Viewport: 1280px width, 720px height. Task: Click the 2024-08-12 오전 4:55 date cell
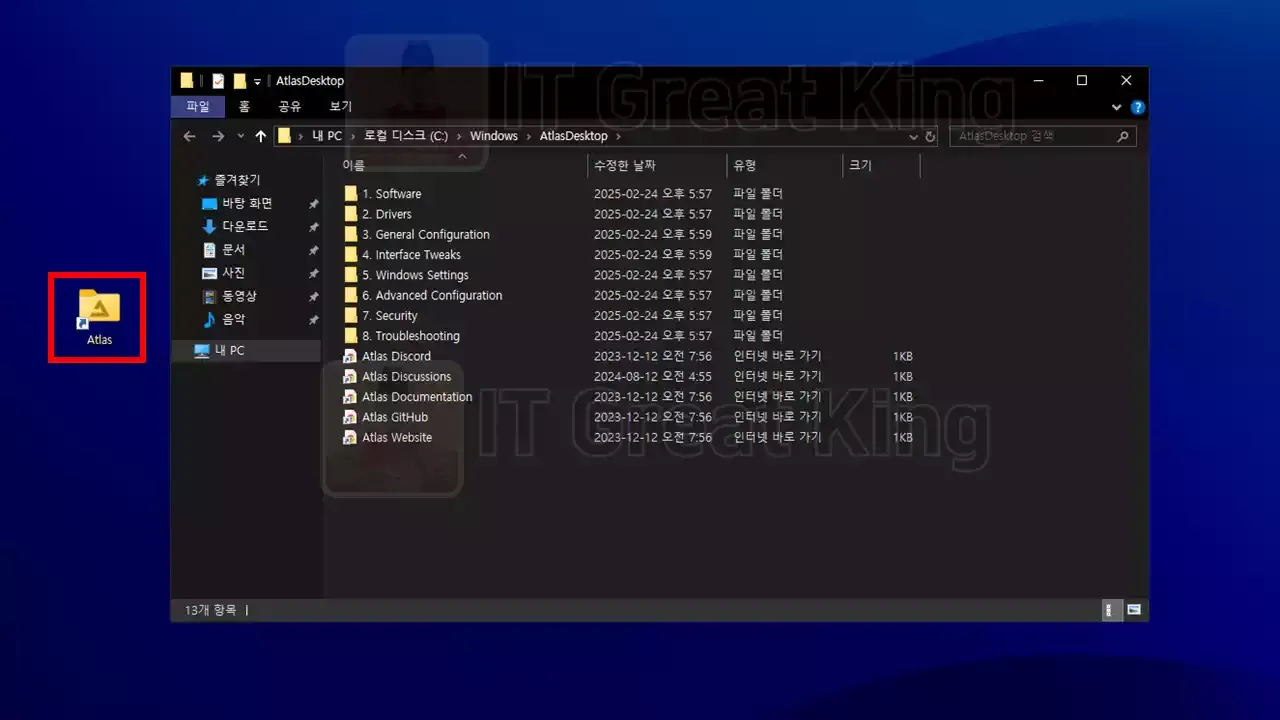click(x=653, y=377)
